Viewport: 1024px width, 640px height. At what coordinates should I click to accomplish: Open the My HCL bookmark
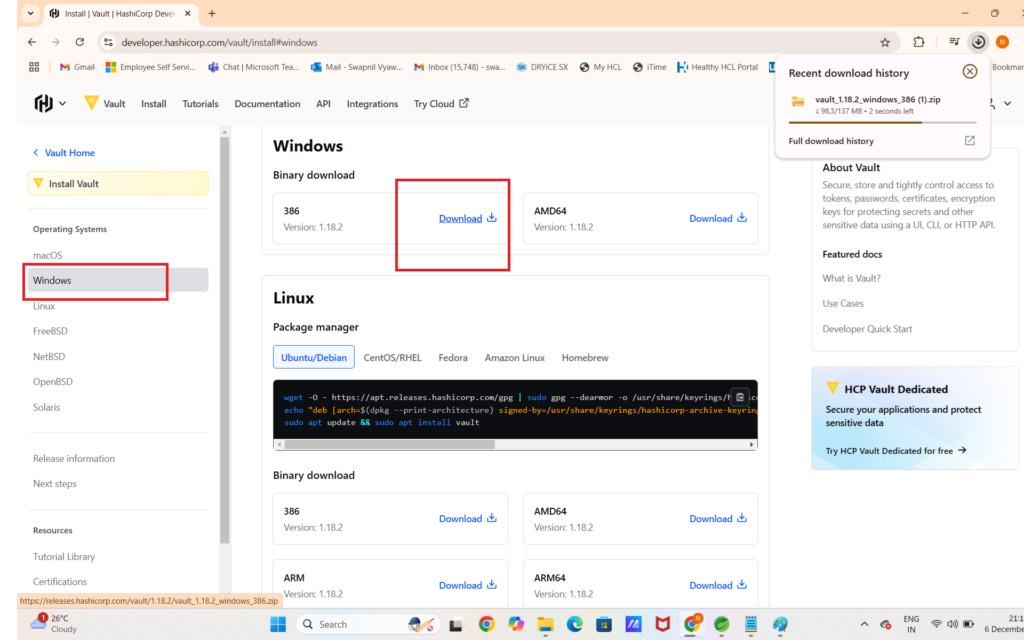tap(601, 67)
